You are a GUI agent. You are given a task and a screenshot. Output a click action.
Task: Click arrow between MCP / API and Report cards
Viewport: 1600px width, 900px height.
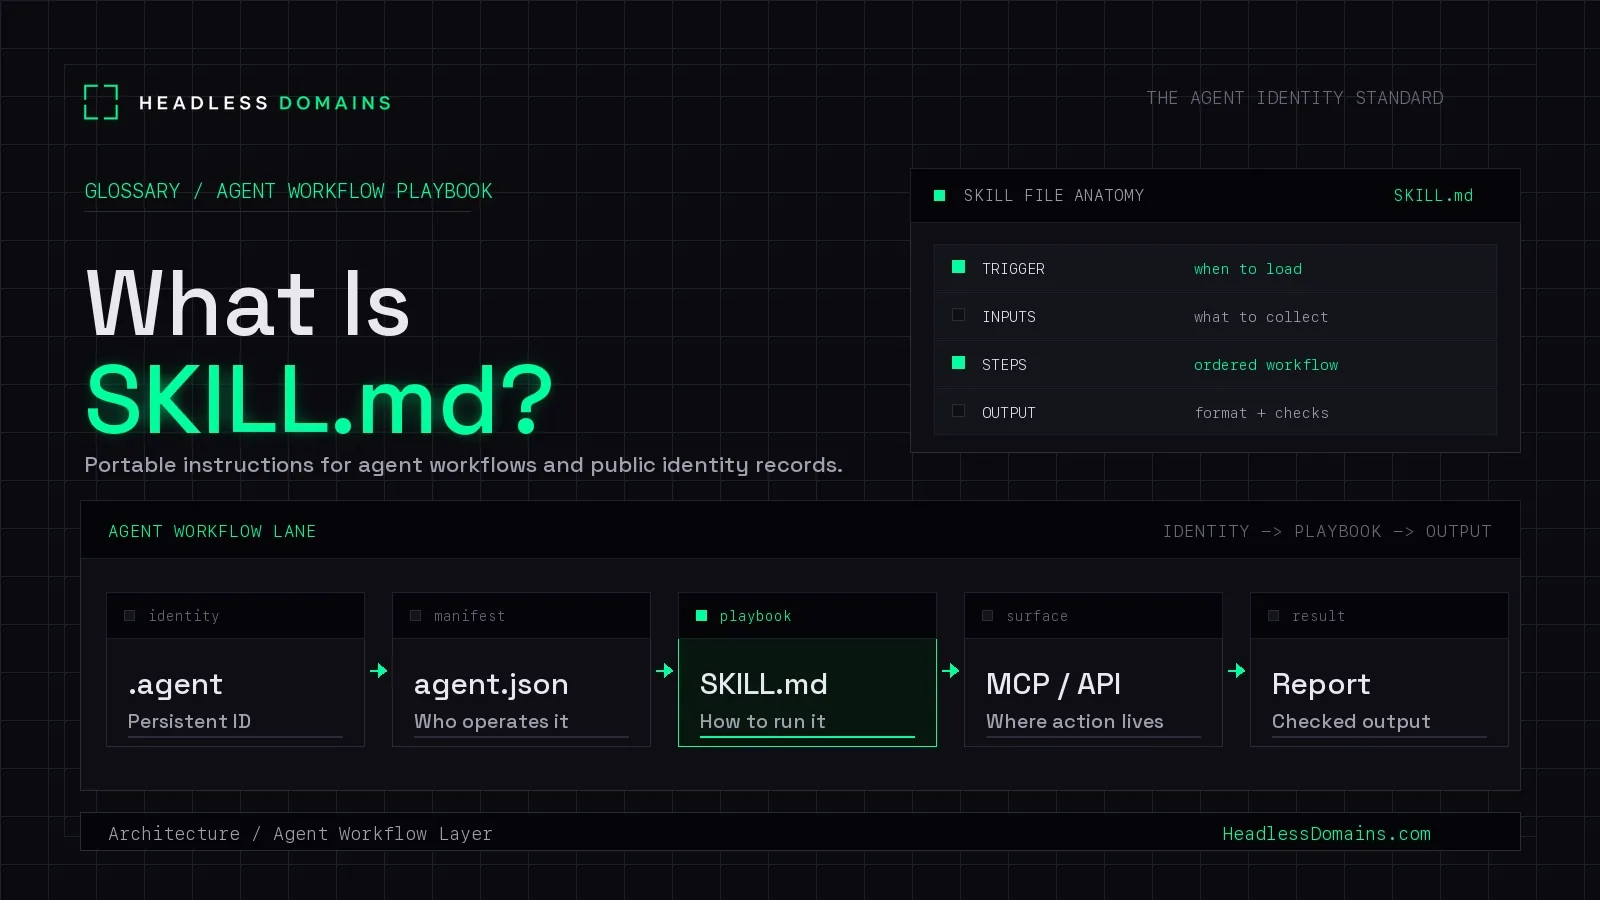1236,670
